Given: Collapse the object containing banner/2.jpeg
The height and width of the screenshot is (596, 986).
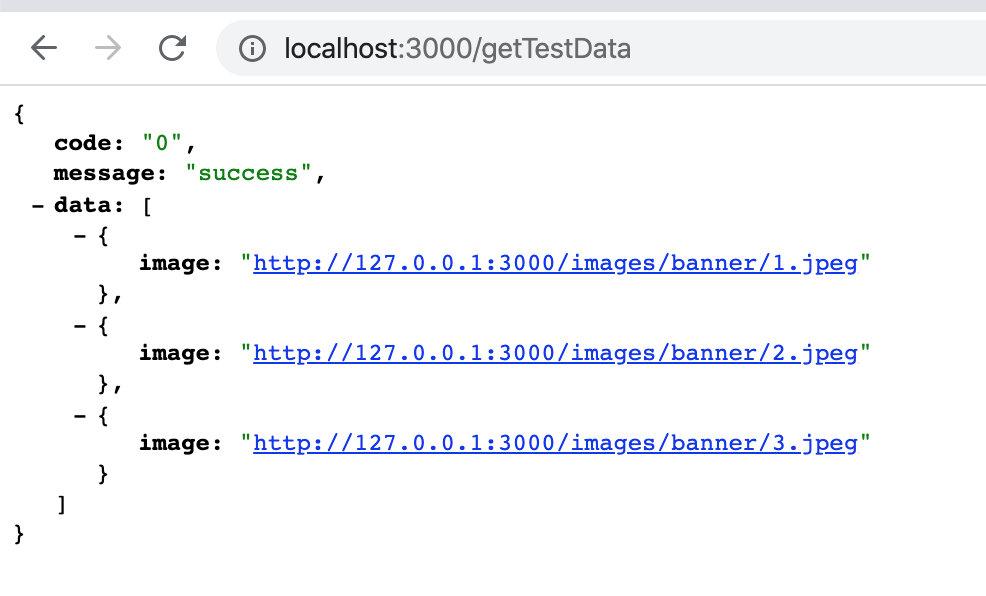Looking at the screenshot, I should pos(80,326).
